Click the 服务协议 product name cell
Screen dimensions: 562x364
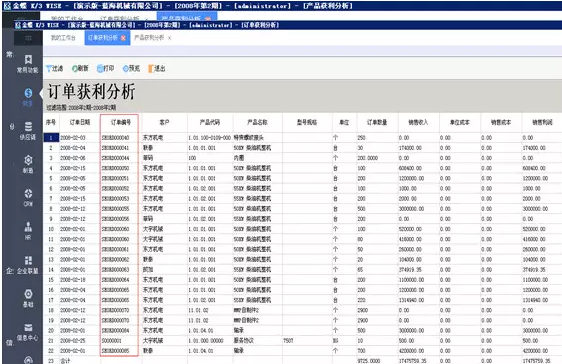pos(244,341)
